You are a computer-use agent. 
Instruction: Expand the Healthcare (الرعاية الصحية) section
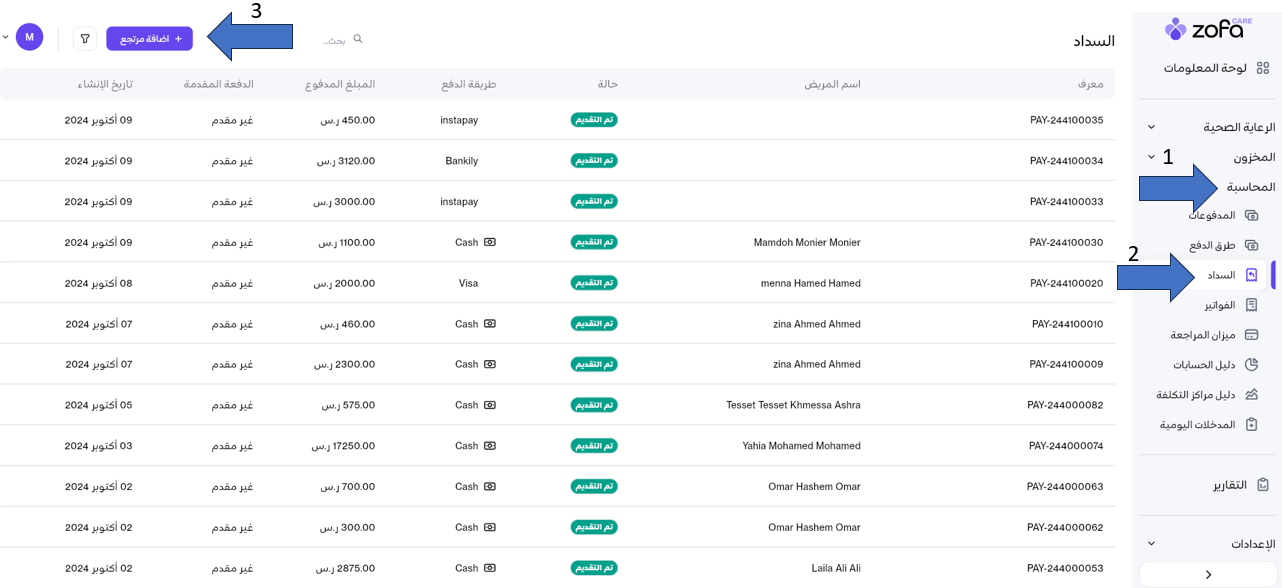[1151, 127]
